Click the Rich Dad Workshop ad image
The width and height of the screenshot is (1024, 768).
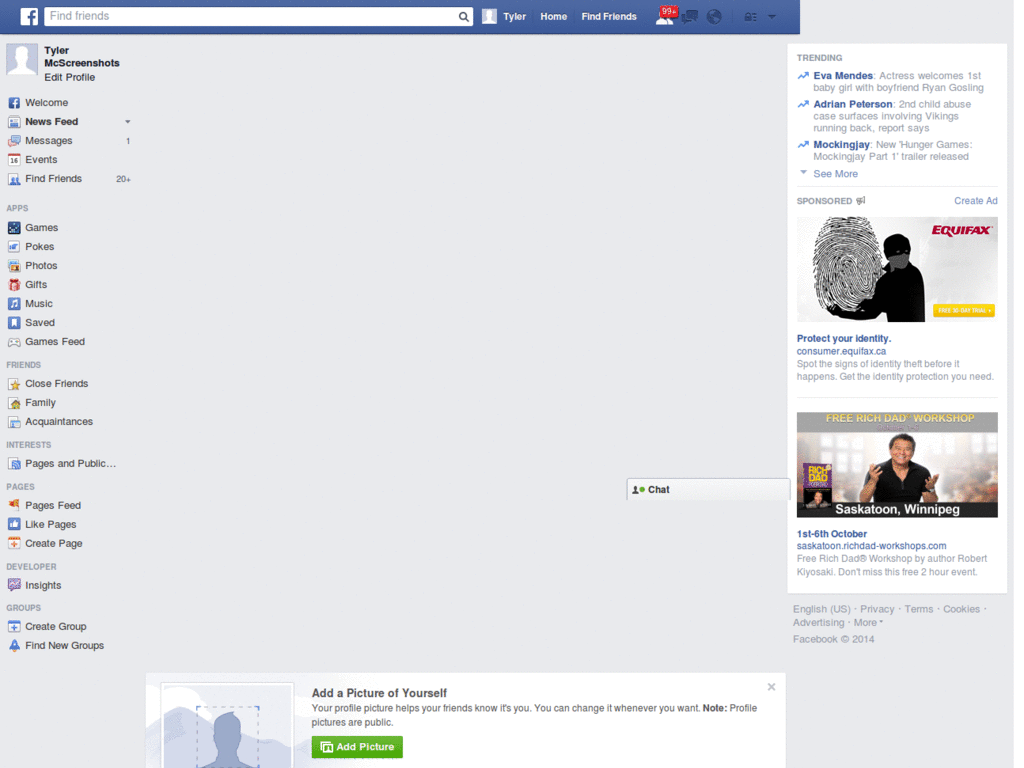coord(897,464)
